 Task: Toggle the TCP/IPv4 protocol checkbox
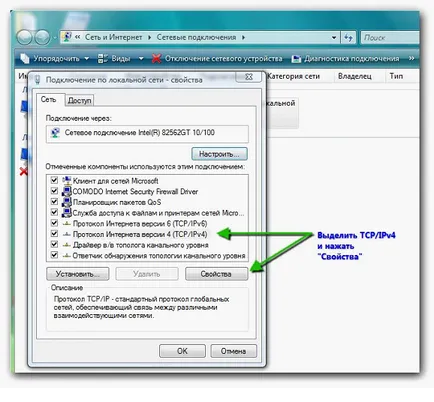coord(54,234)
